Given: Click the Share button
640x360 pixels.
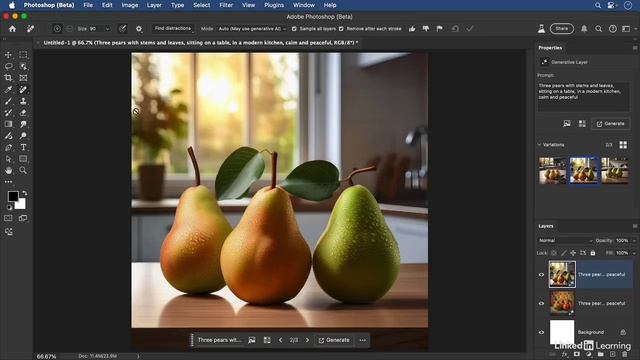Looking at the screenshot, I should coord(562,29).
